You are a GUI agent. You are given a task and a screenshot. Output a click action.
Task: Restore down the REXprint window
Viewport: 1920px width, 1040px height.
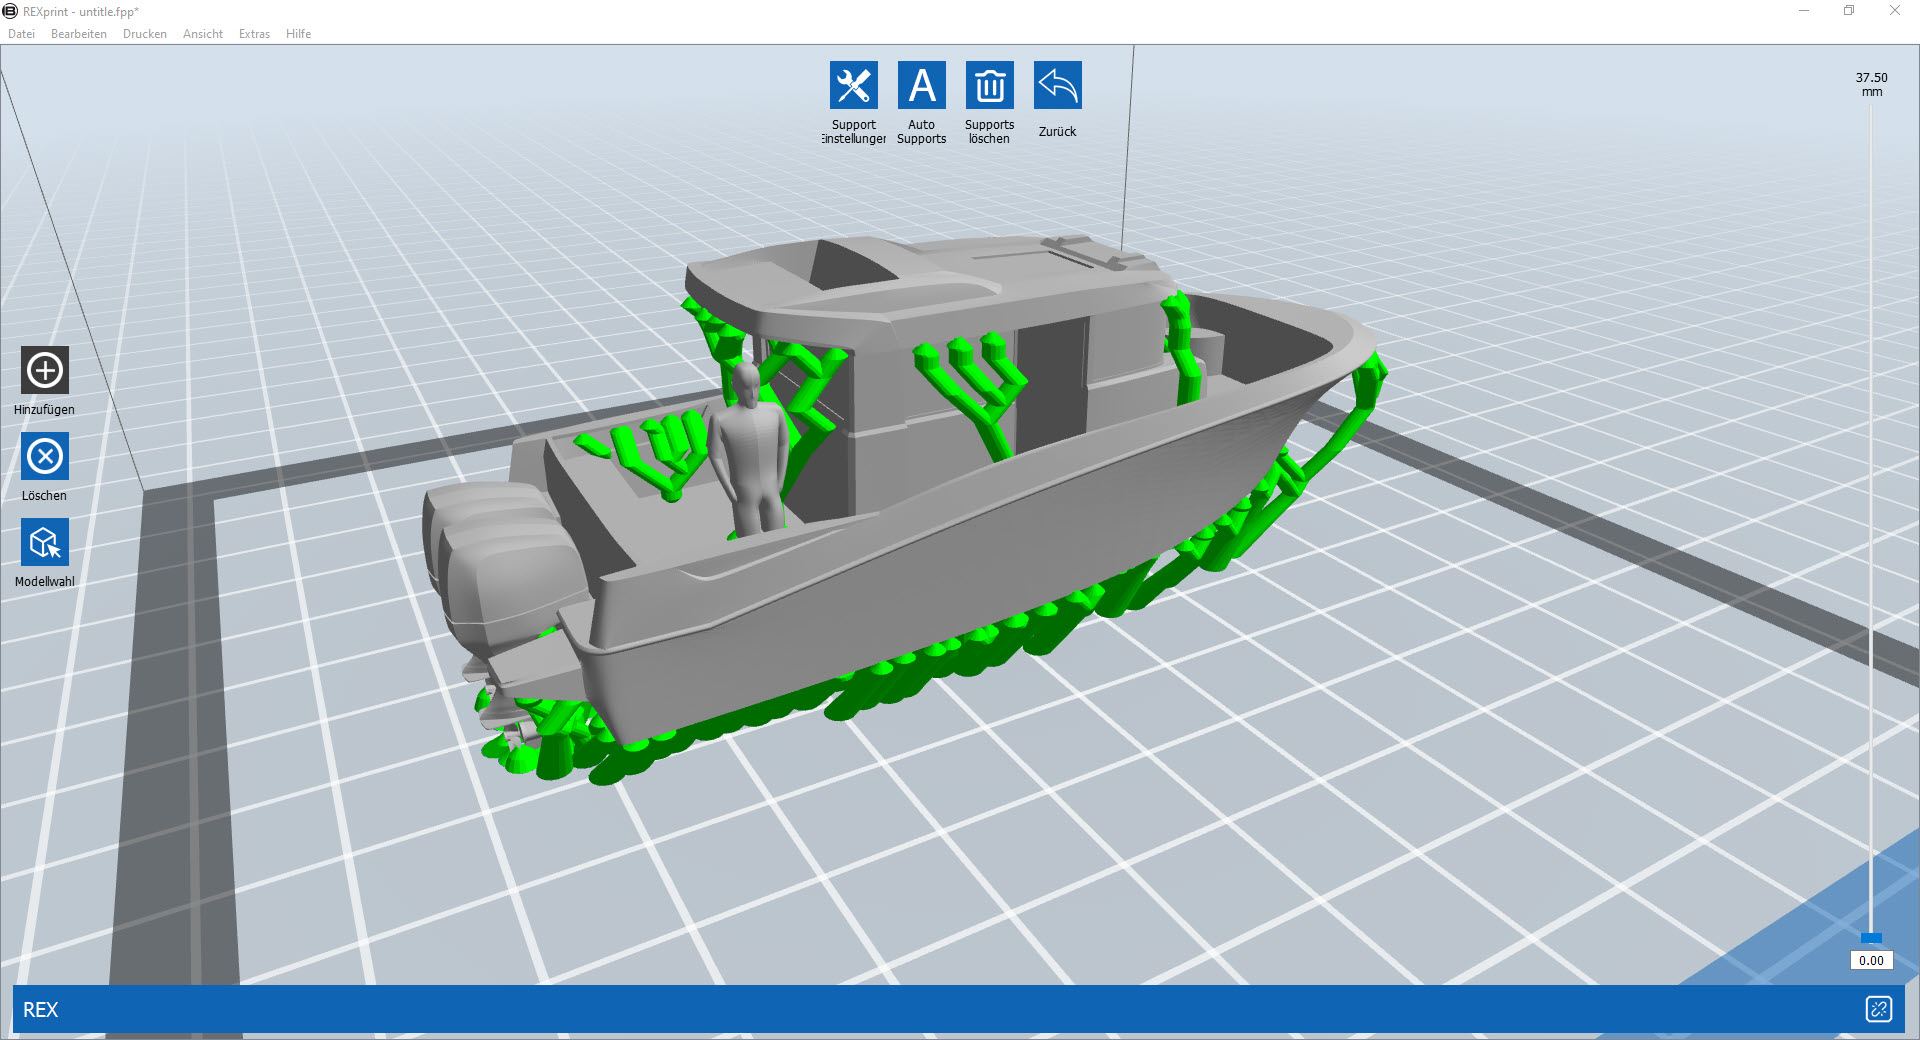(1849, 11)
